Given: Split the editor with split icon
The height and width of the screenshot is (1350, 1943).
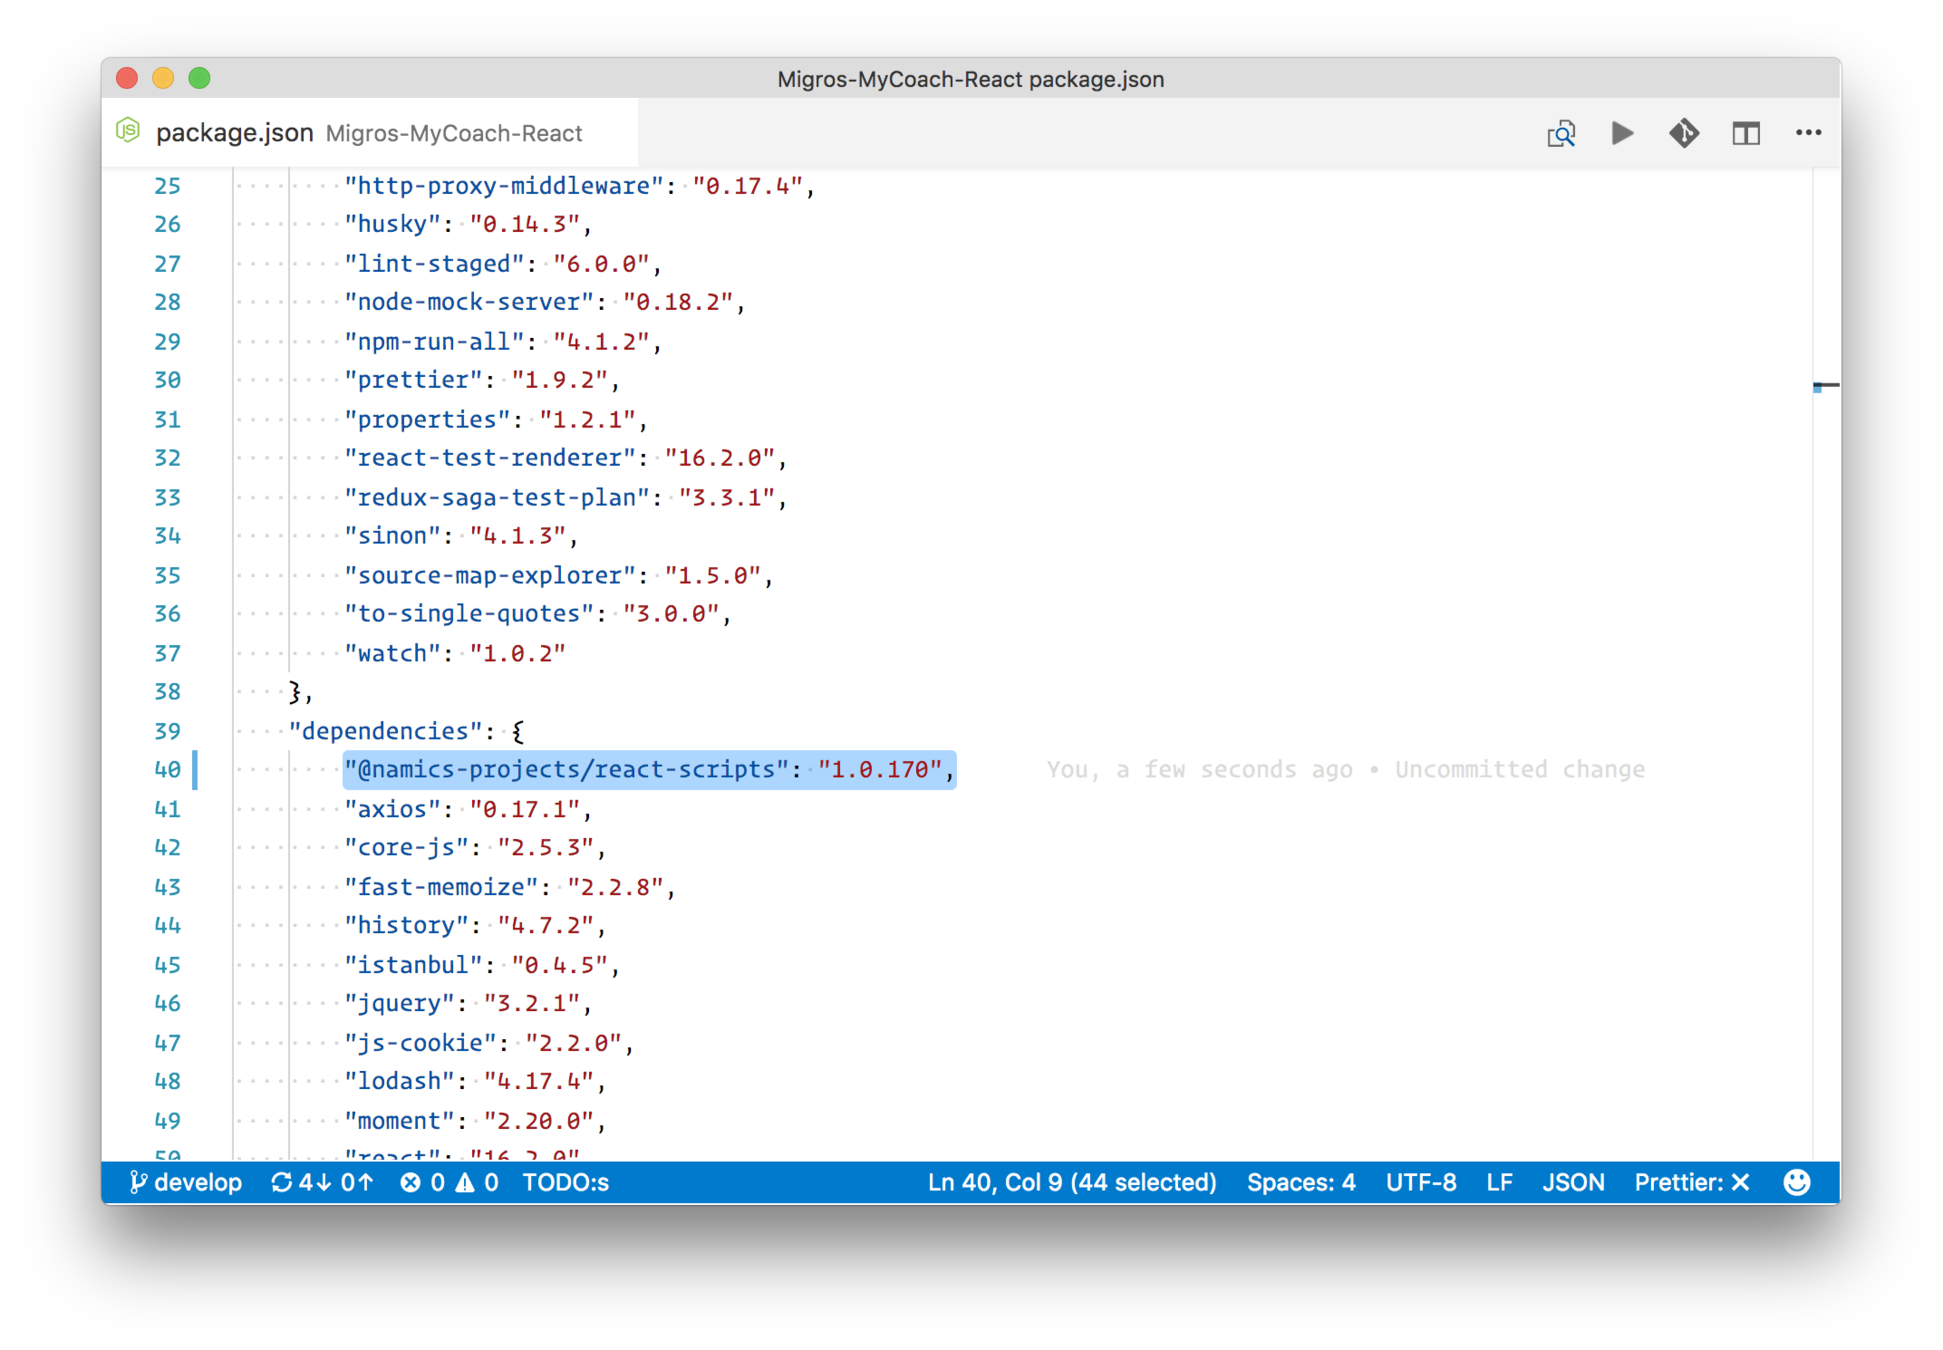Looking at the screenshot, I should point(1746,133).
